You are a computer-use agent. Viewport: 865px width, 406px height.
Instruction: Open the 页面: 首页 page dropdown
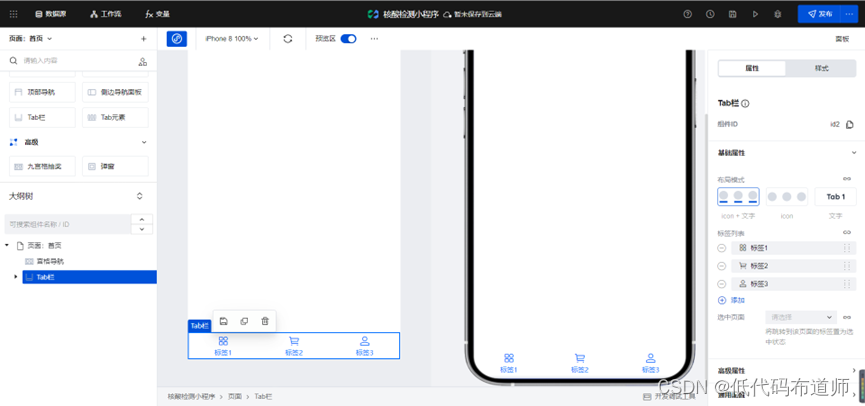click(x=31, y=39)
